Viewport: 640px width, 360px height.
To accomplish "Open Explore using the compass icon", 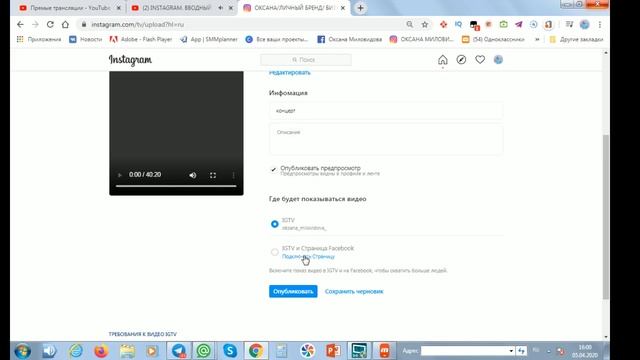I will click(461, 60).
